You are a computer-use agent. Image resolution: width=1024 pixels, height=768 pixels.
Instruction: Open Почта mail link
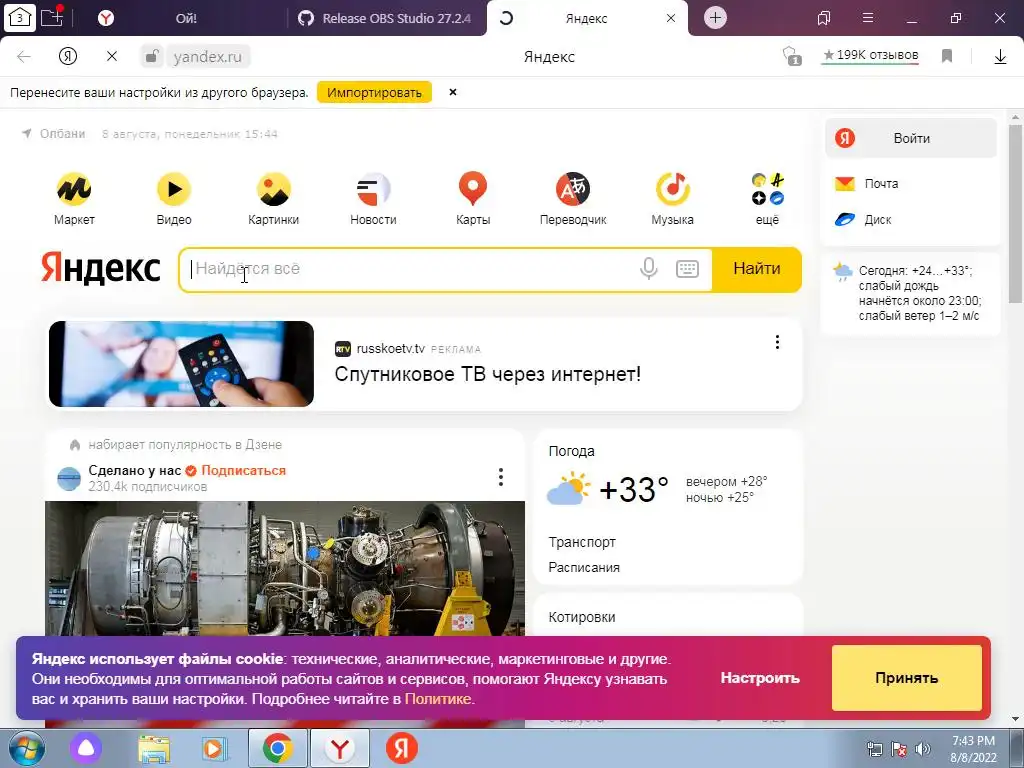867,184
